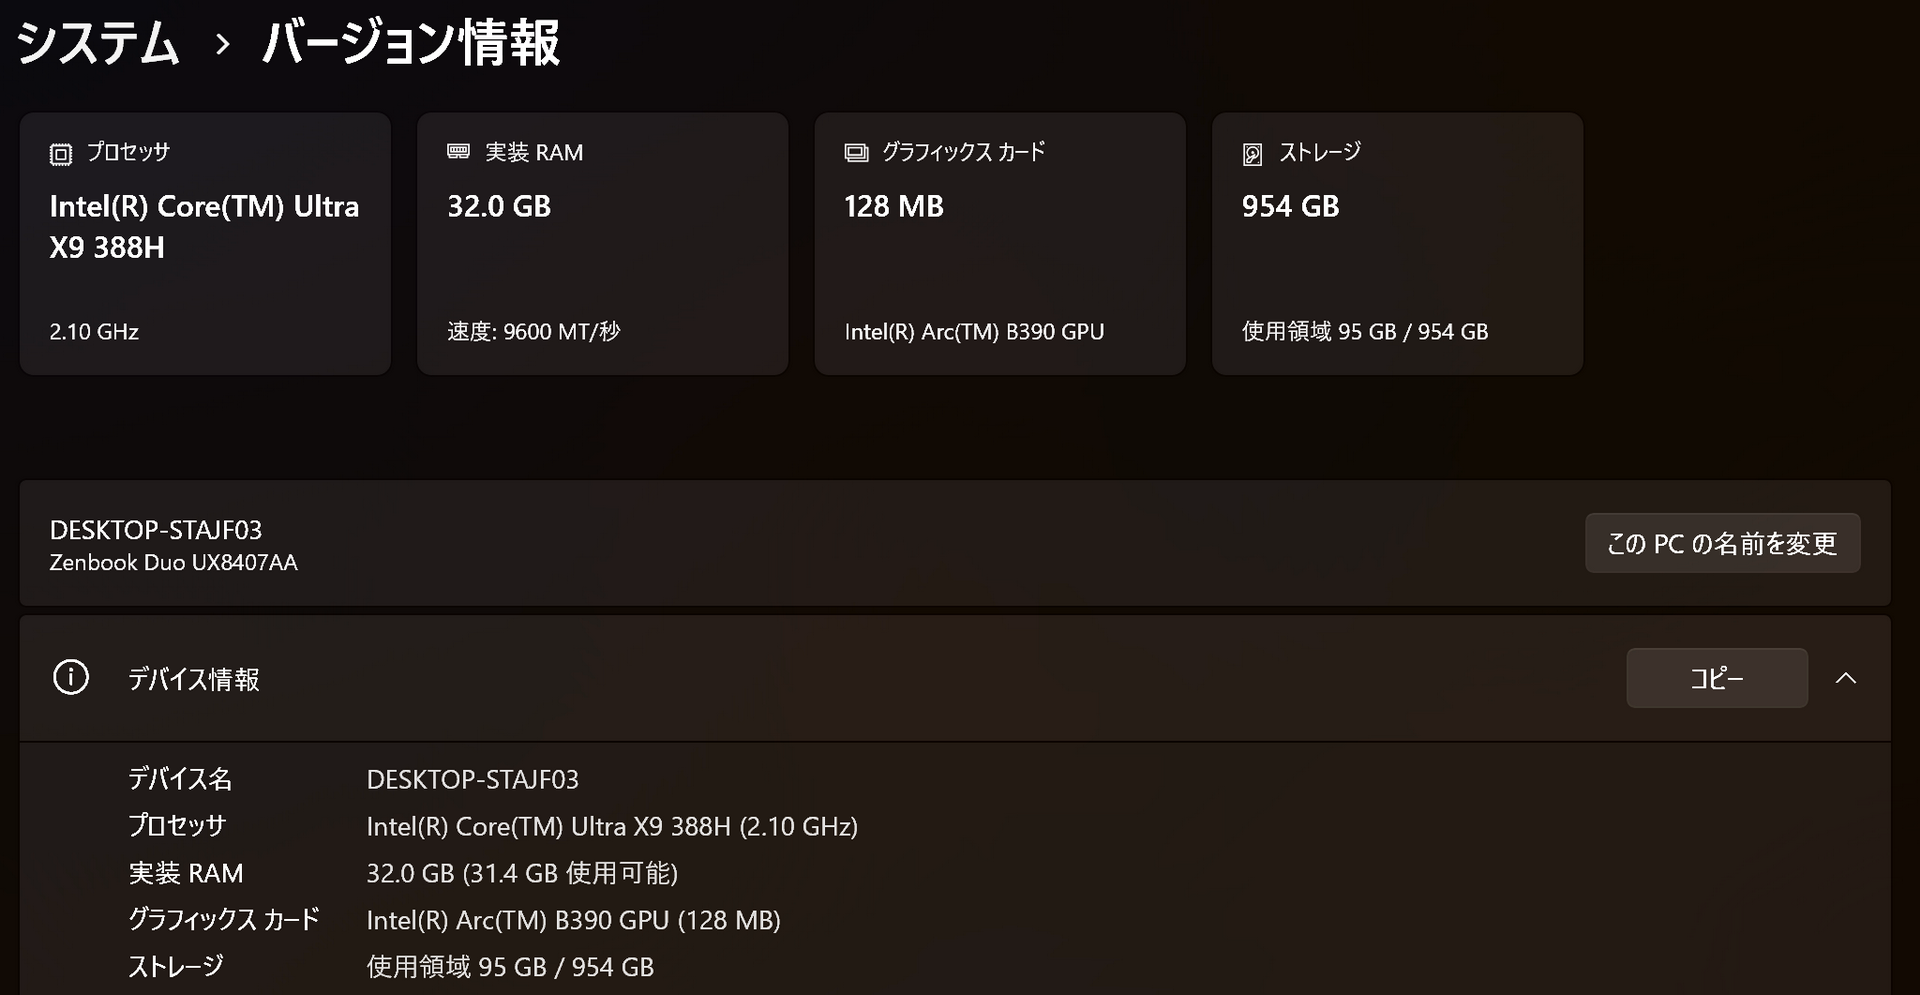Click the Intel Core Ultra X9 388H processor row
1920x995 pixels.
click(x=612, y=827)
